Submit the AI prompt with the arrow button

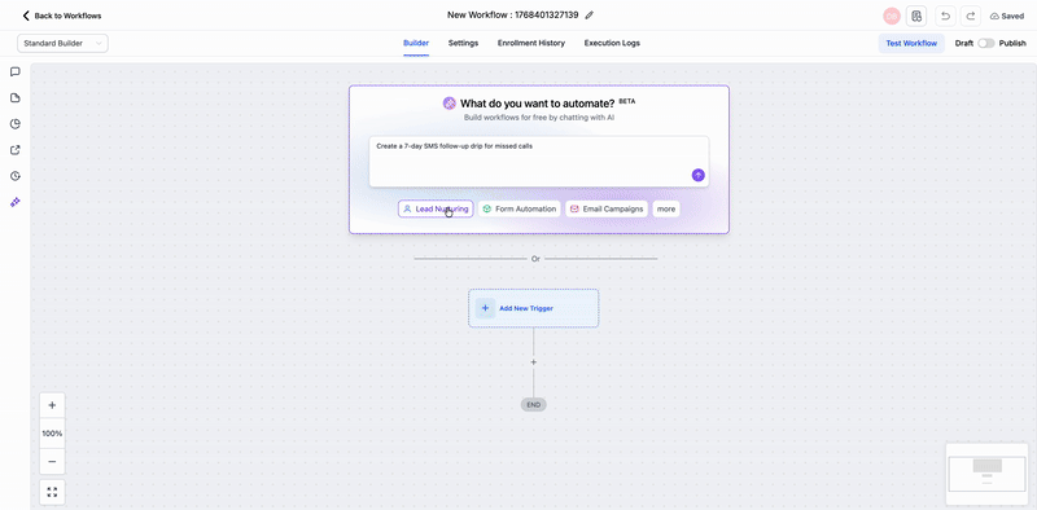click(x=698, y=175)
